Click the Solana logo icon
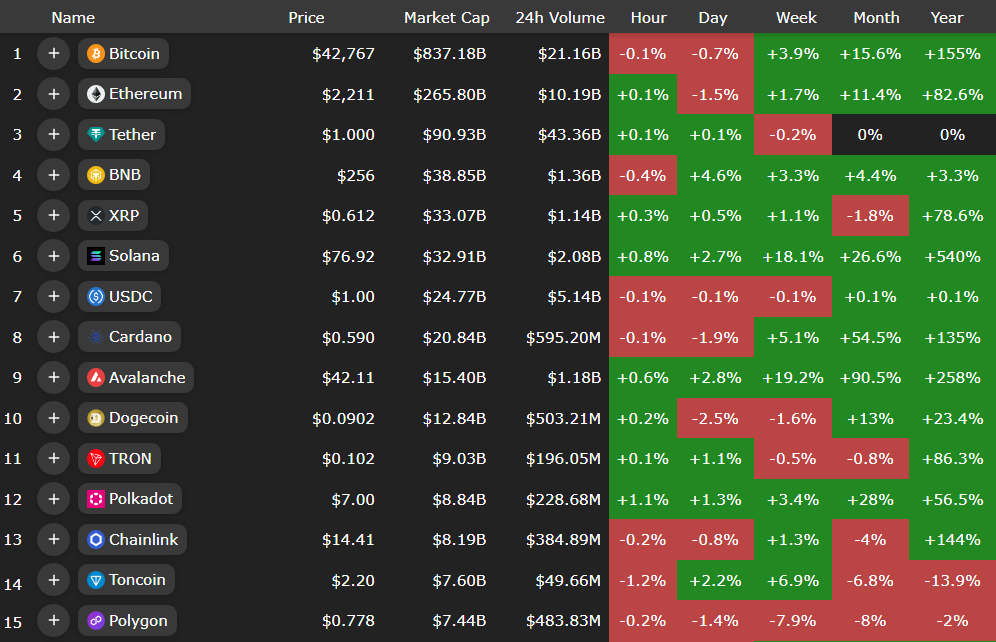 96,256
